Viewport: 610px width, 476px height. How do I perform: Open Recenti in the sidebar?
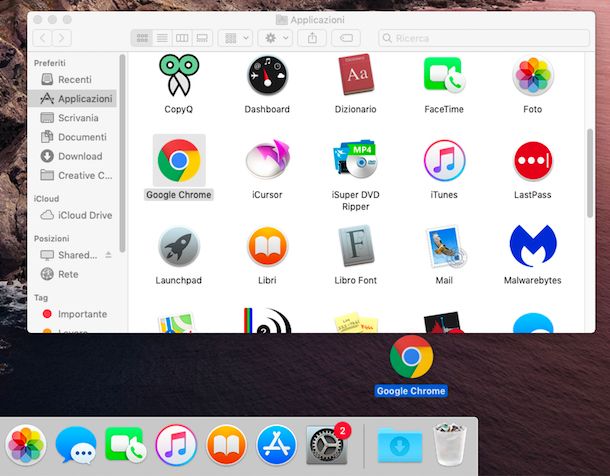coord(72,79)
